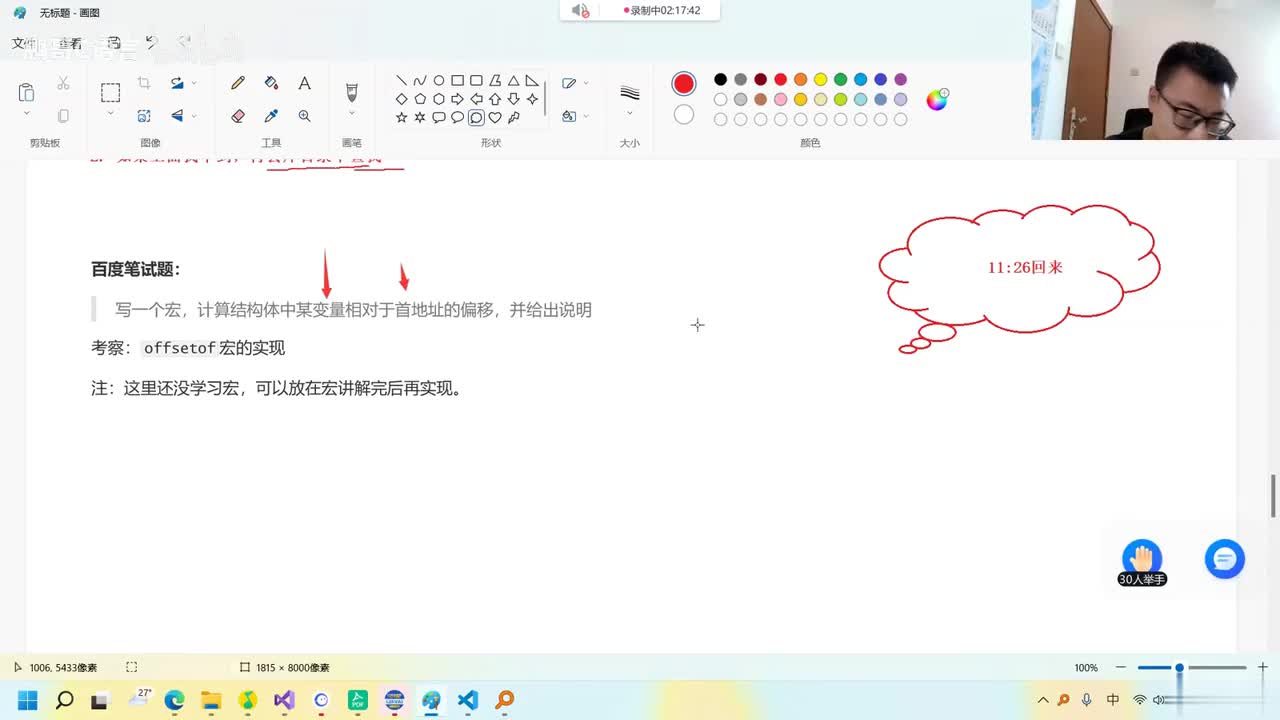Open File Explorer from taskbar

pos(211,700)
